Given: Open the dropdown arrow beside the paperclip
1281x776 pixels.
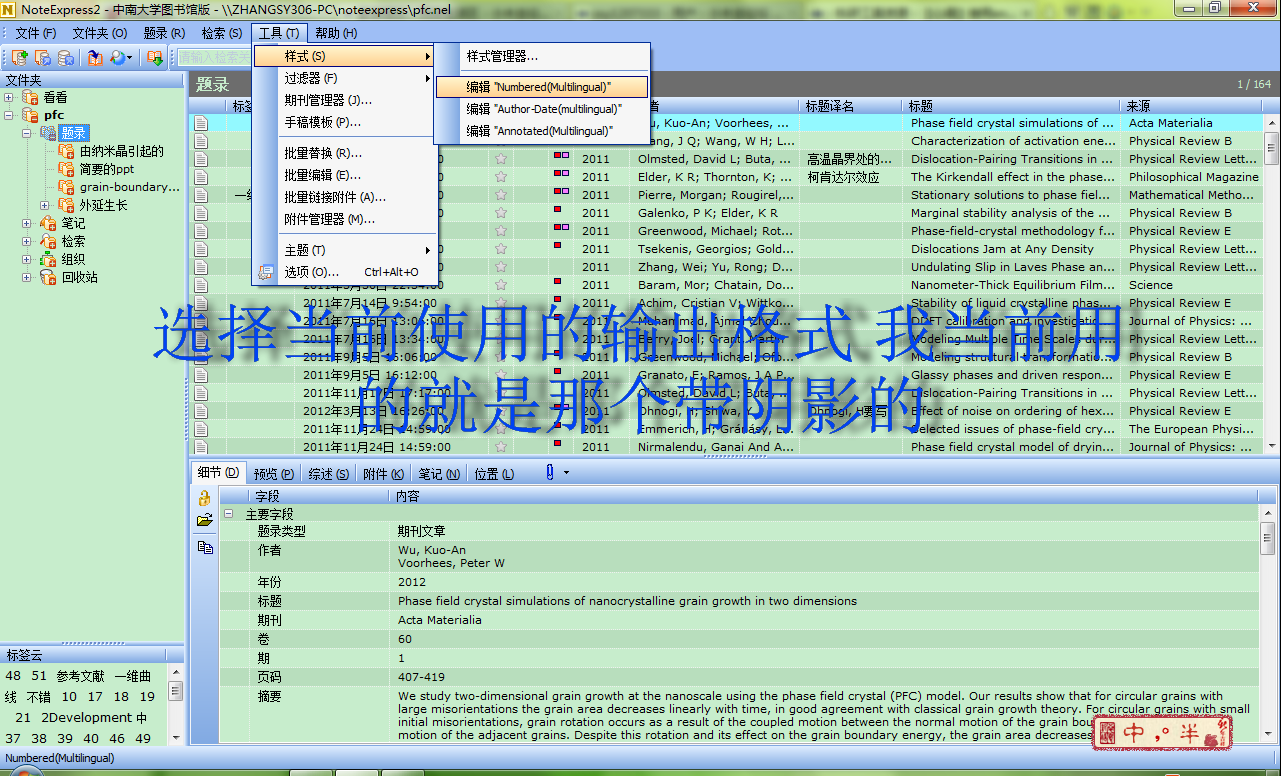Looking at the screenshot, I should 567,472.
